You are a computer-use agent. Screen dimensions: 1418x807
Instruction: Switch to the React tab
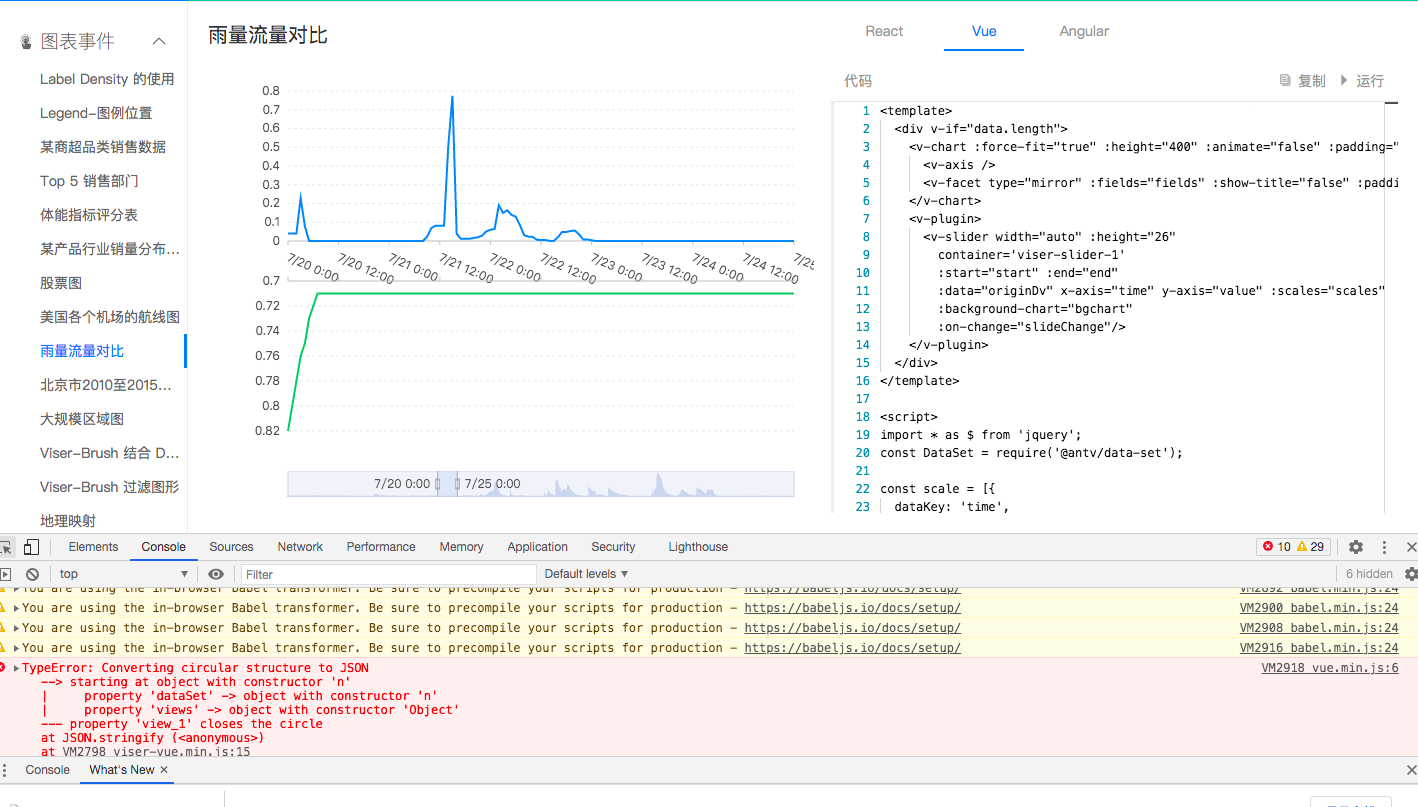coord(884,31)
